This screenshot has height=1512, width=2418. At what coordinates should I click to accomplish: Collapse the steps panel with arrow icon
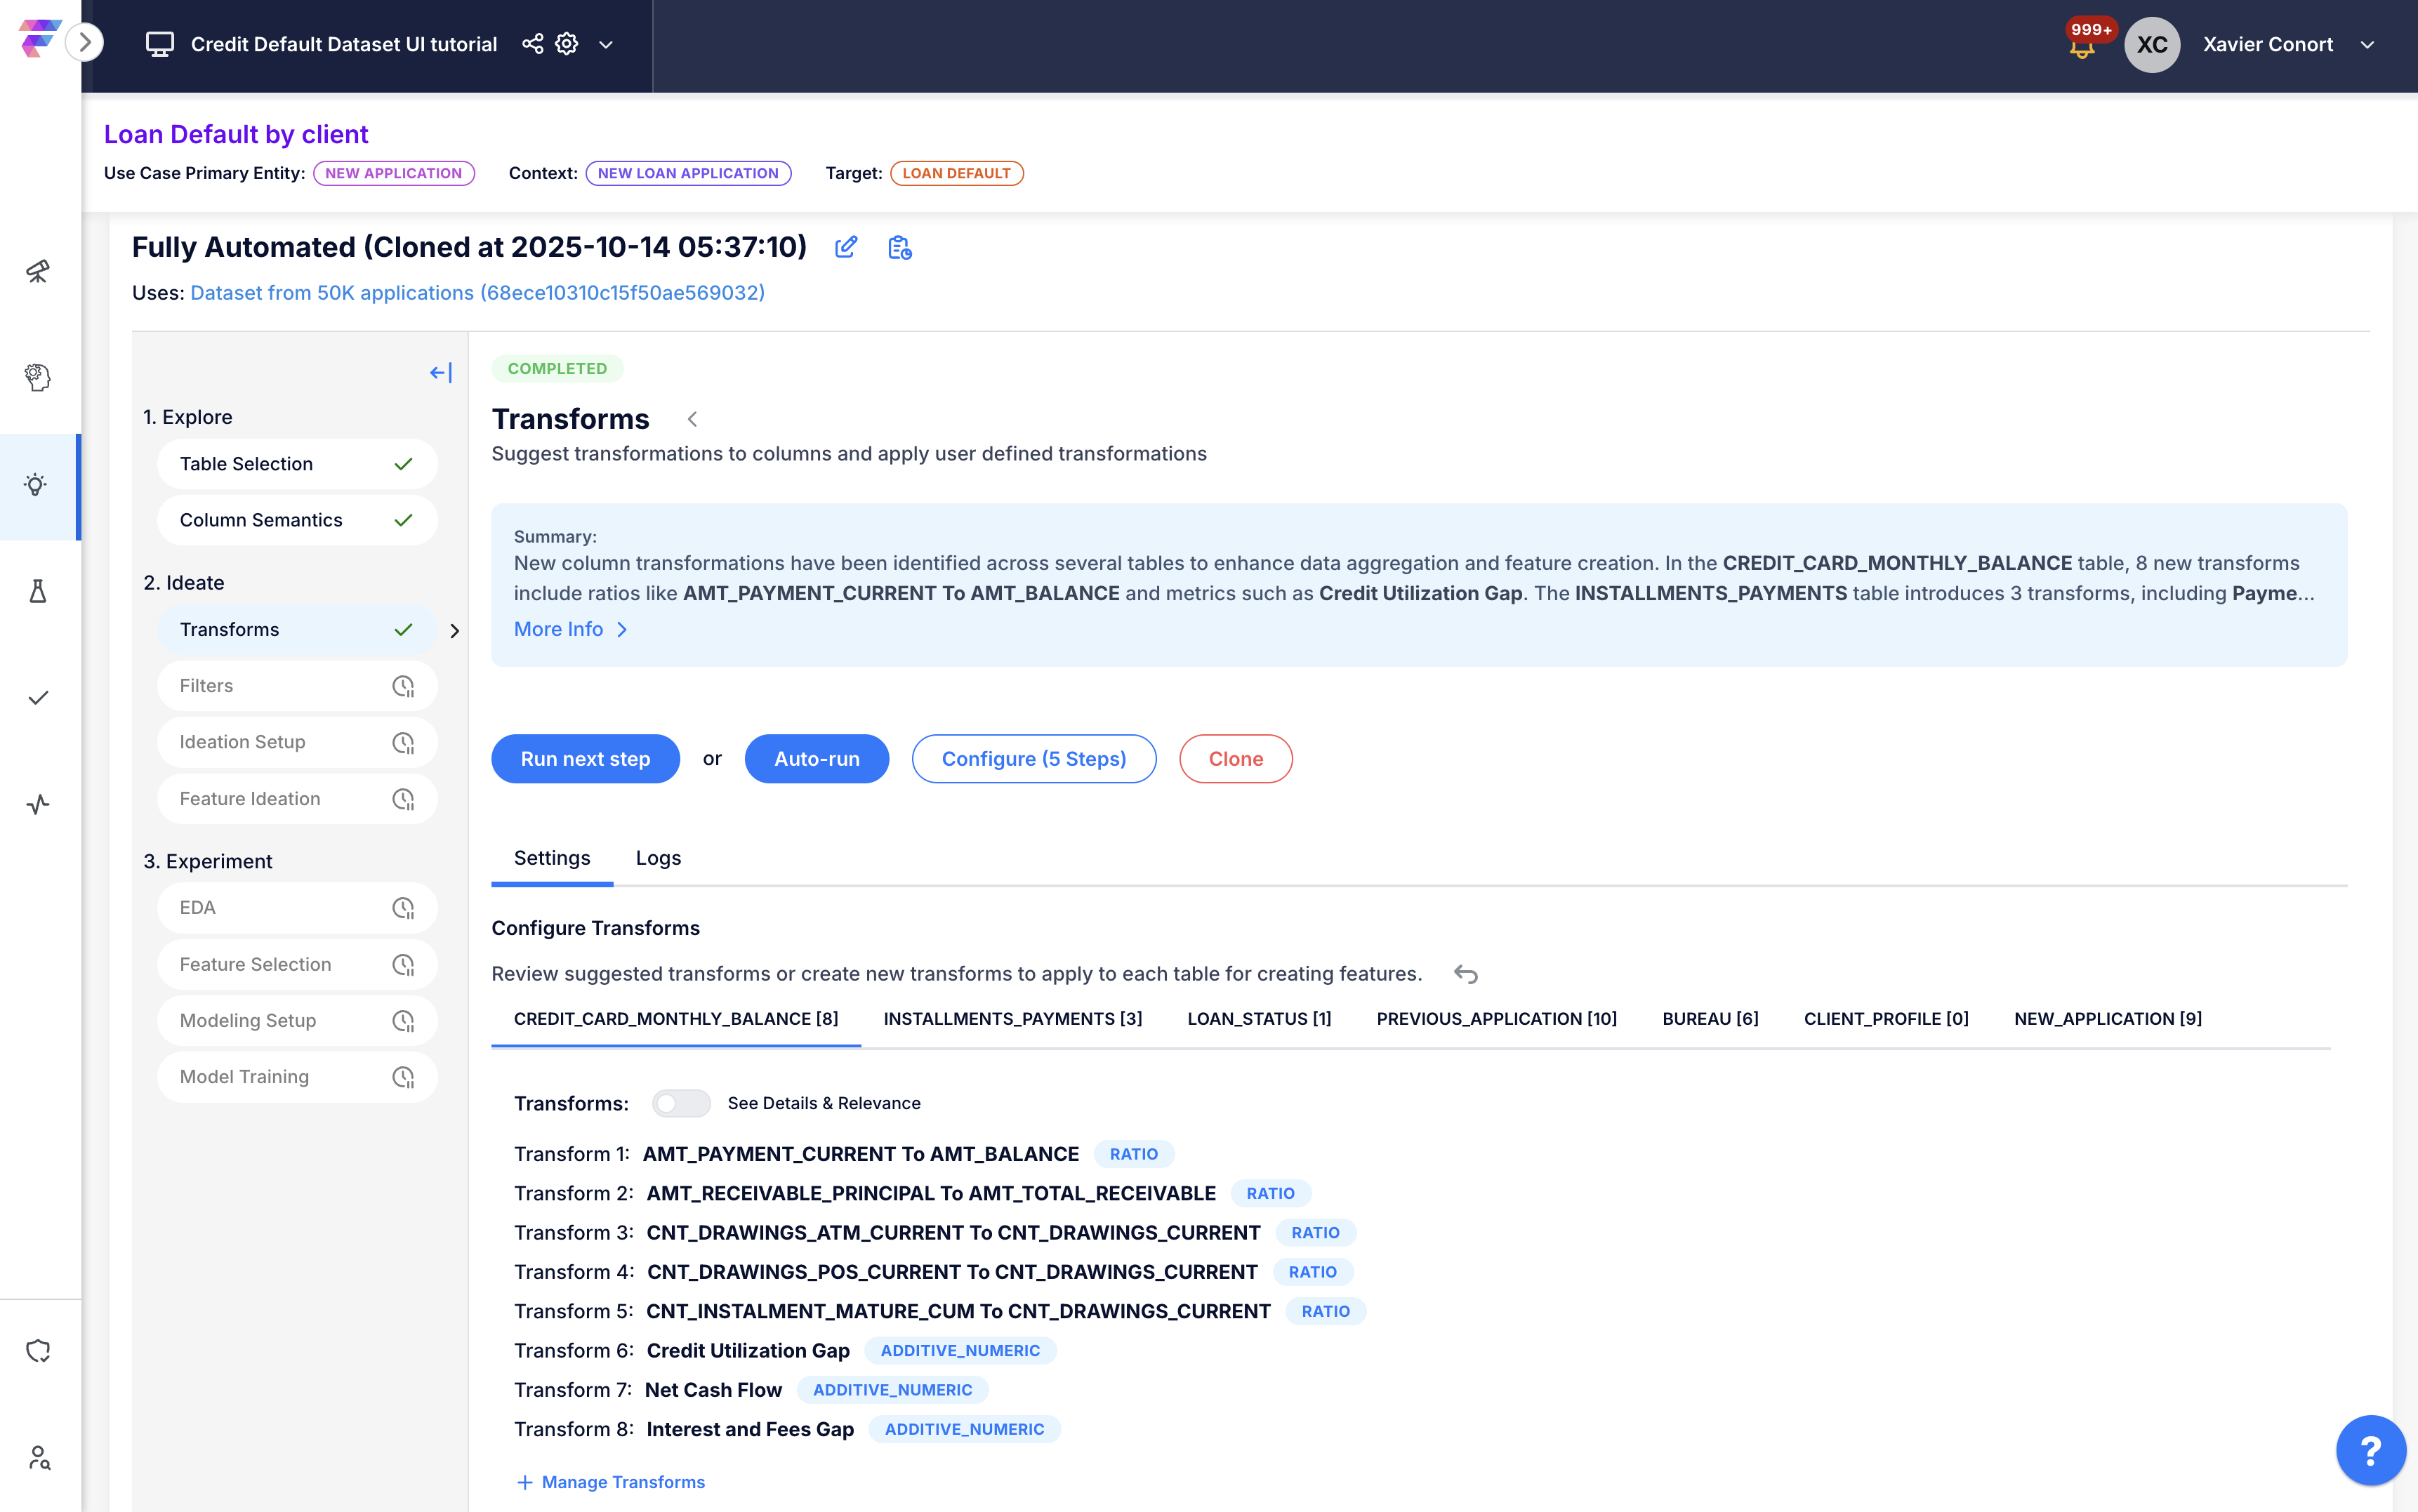click(441, 372)
